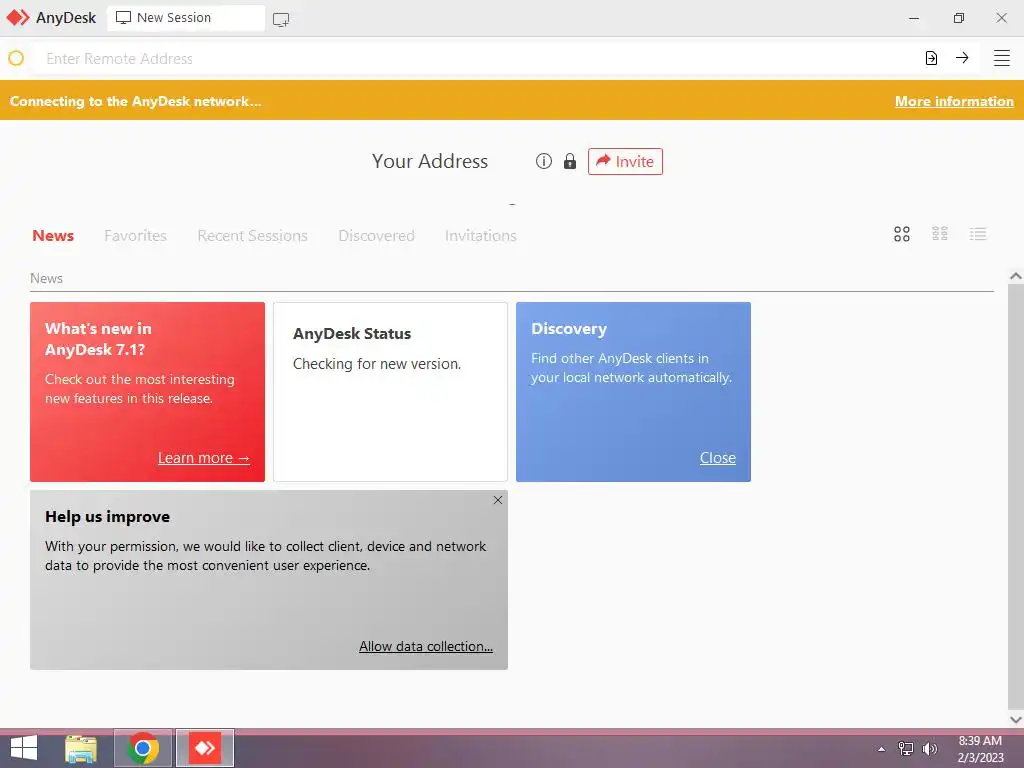Click the lock icon for unattended access
This screenshot has height=768, width=1024.
point(570,161)
